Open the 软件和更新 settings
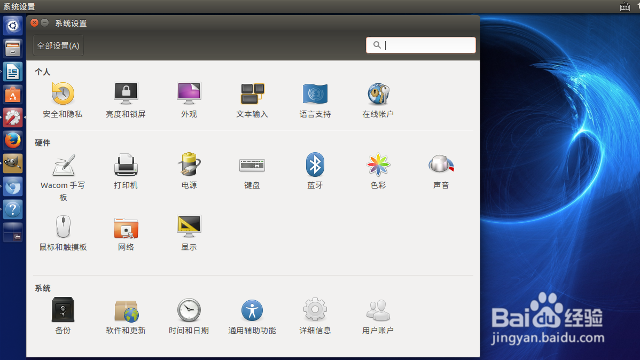This screenshot has width=640, height=360. [x=126, y=316]
